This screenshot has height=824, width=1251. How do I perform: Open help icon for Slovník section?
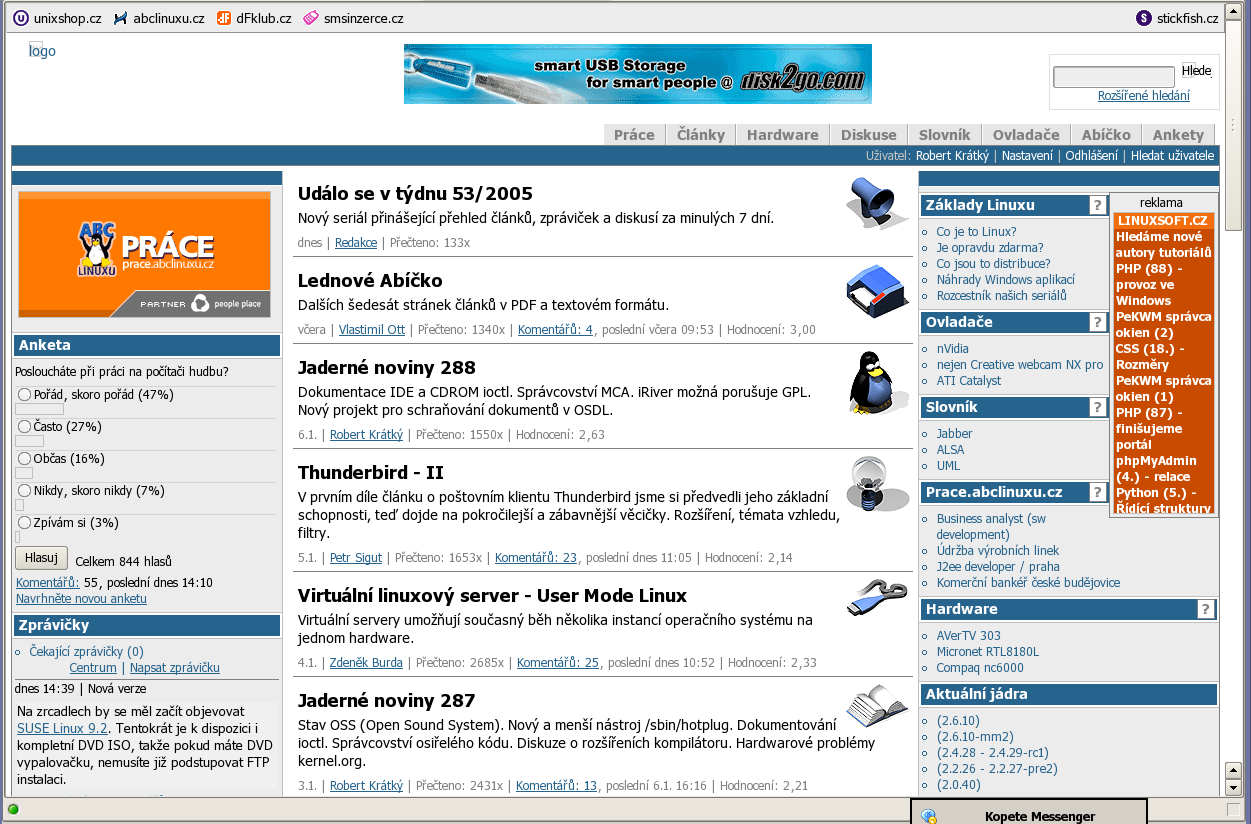1097,408
